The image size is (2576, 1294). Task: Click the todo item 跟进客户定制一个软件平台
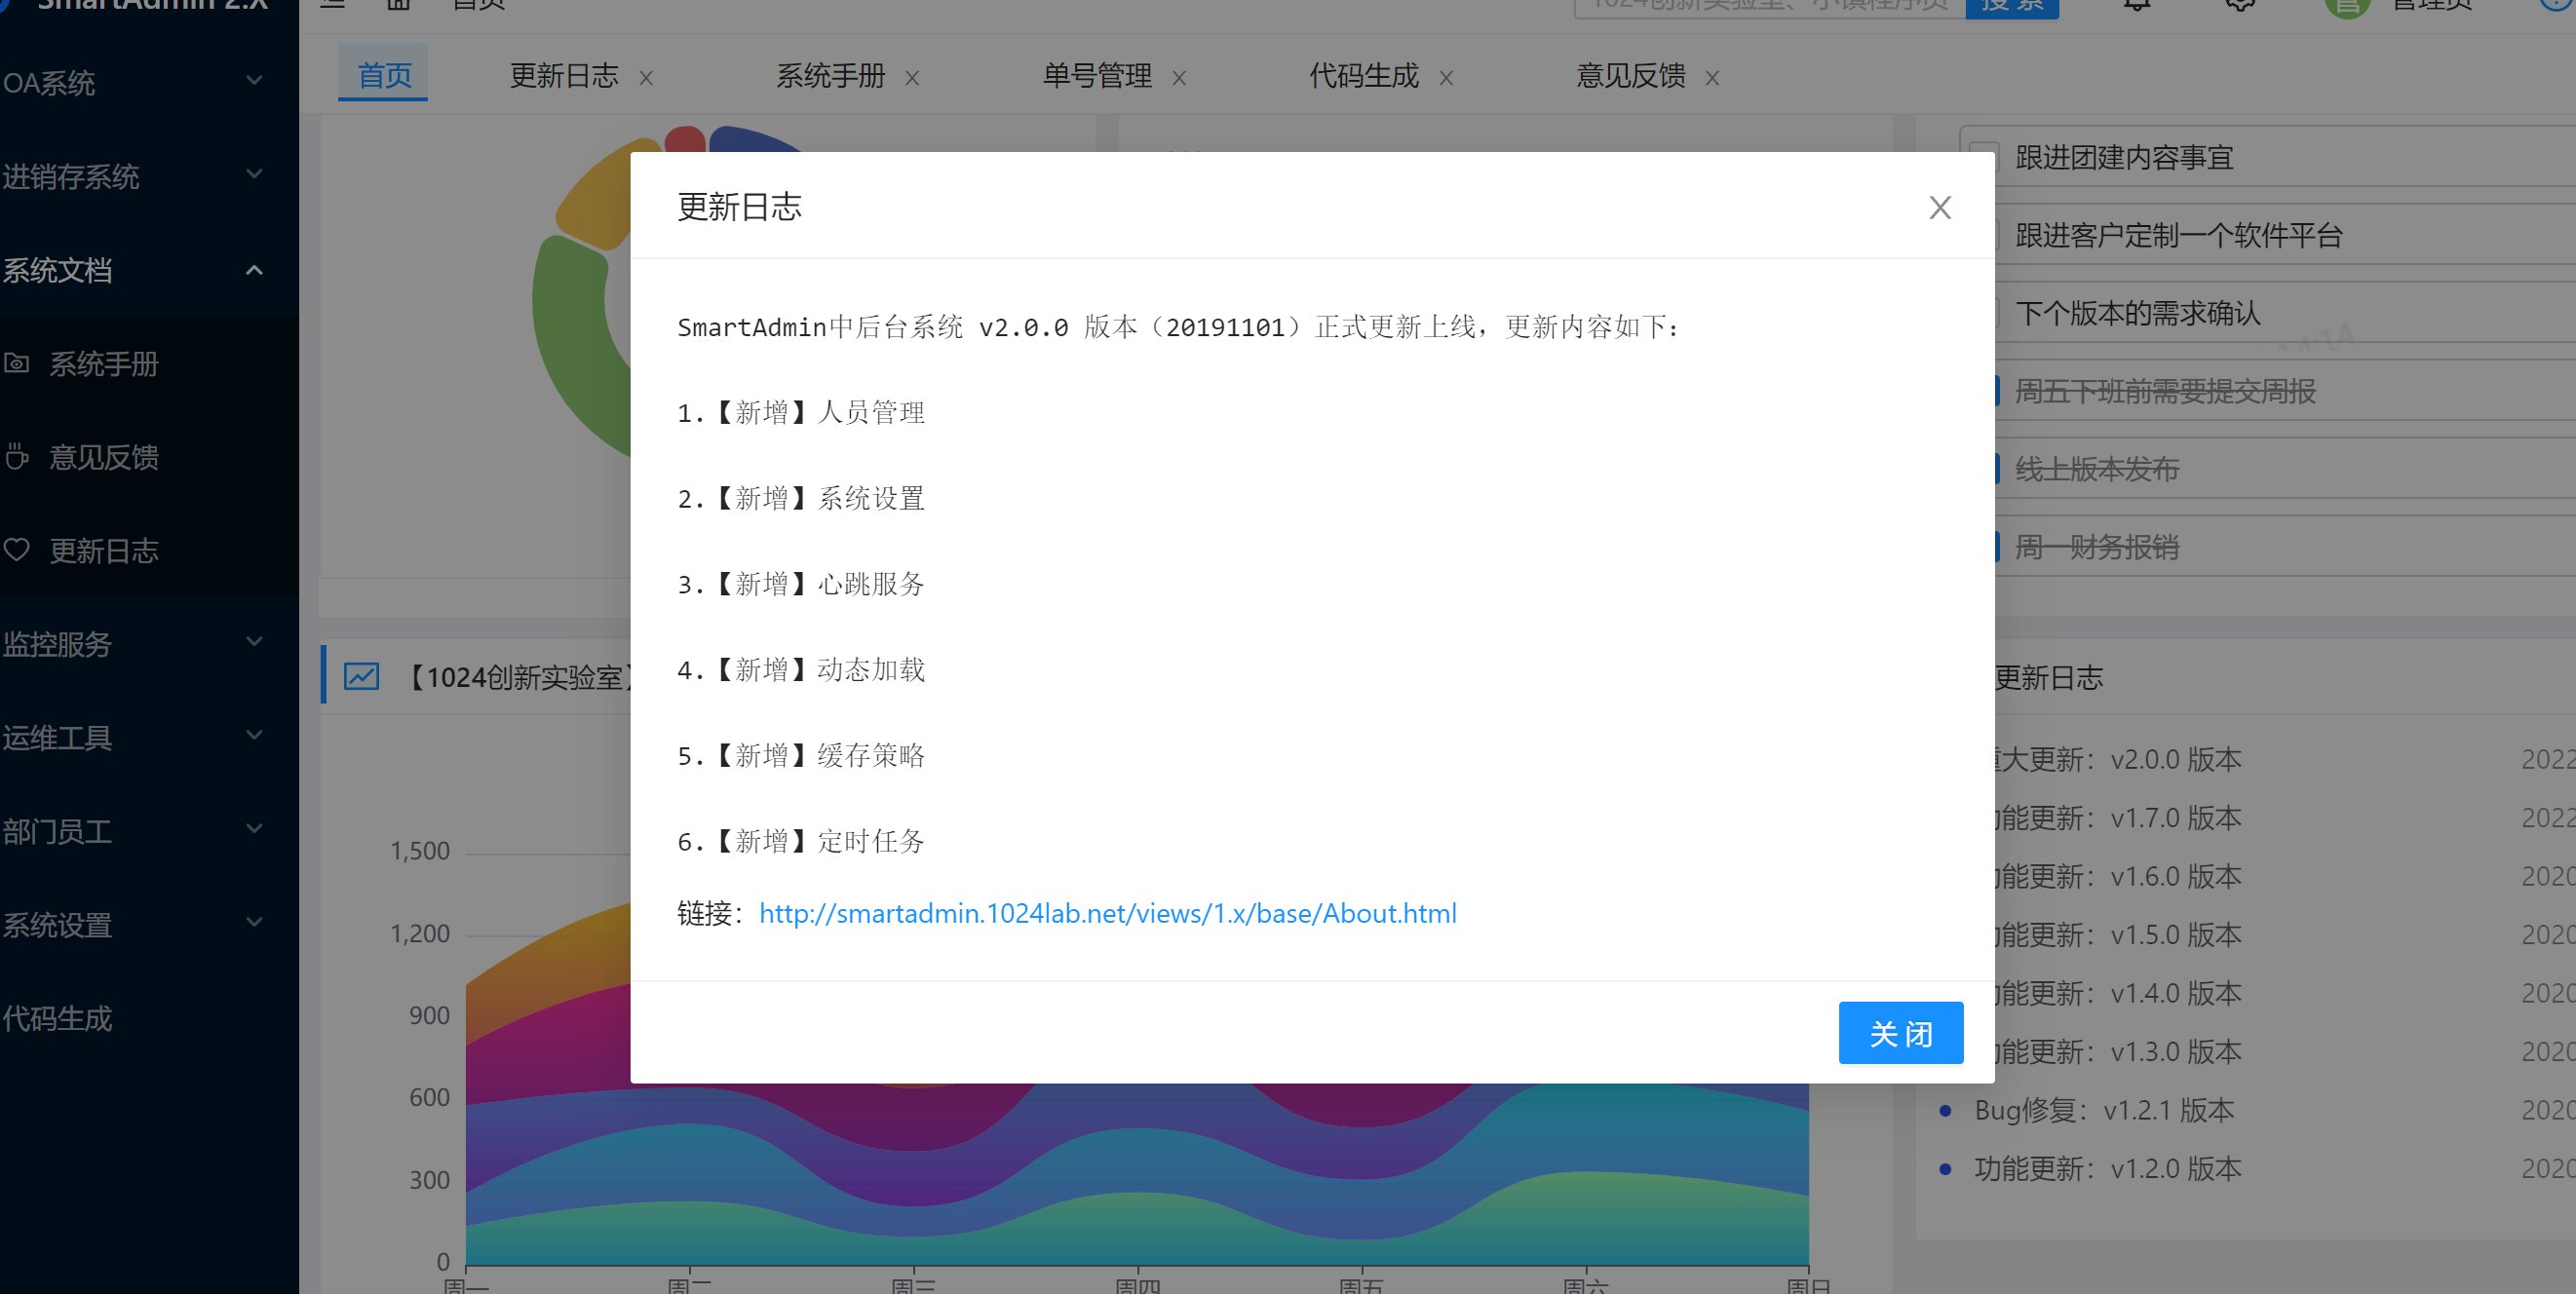tap(2179, 235)
